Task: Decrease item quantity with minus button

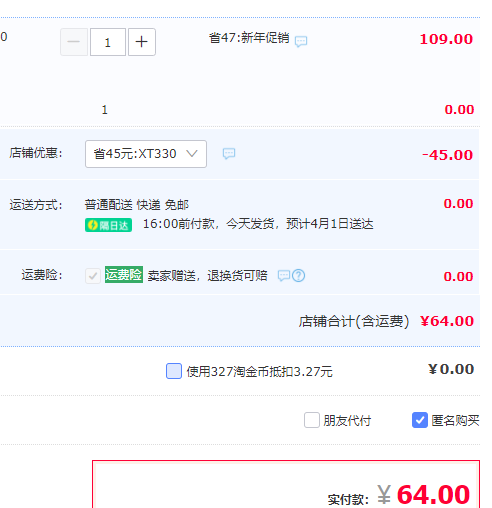Action: click(74, 42)
